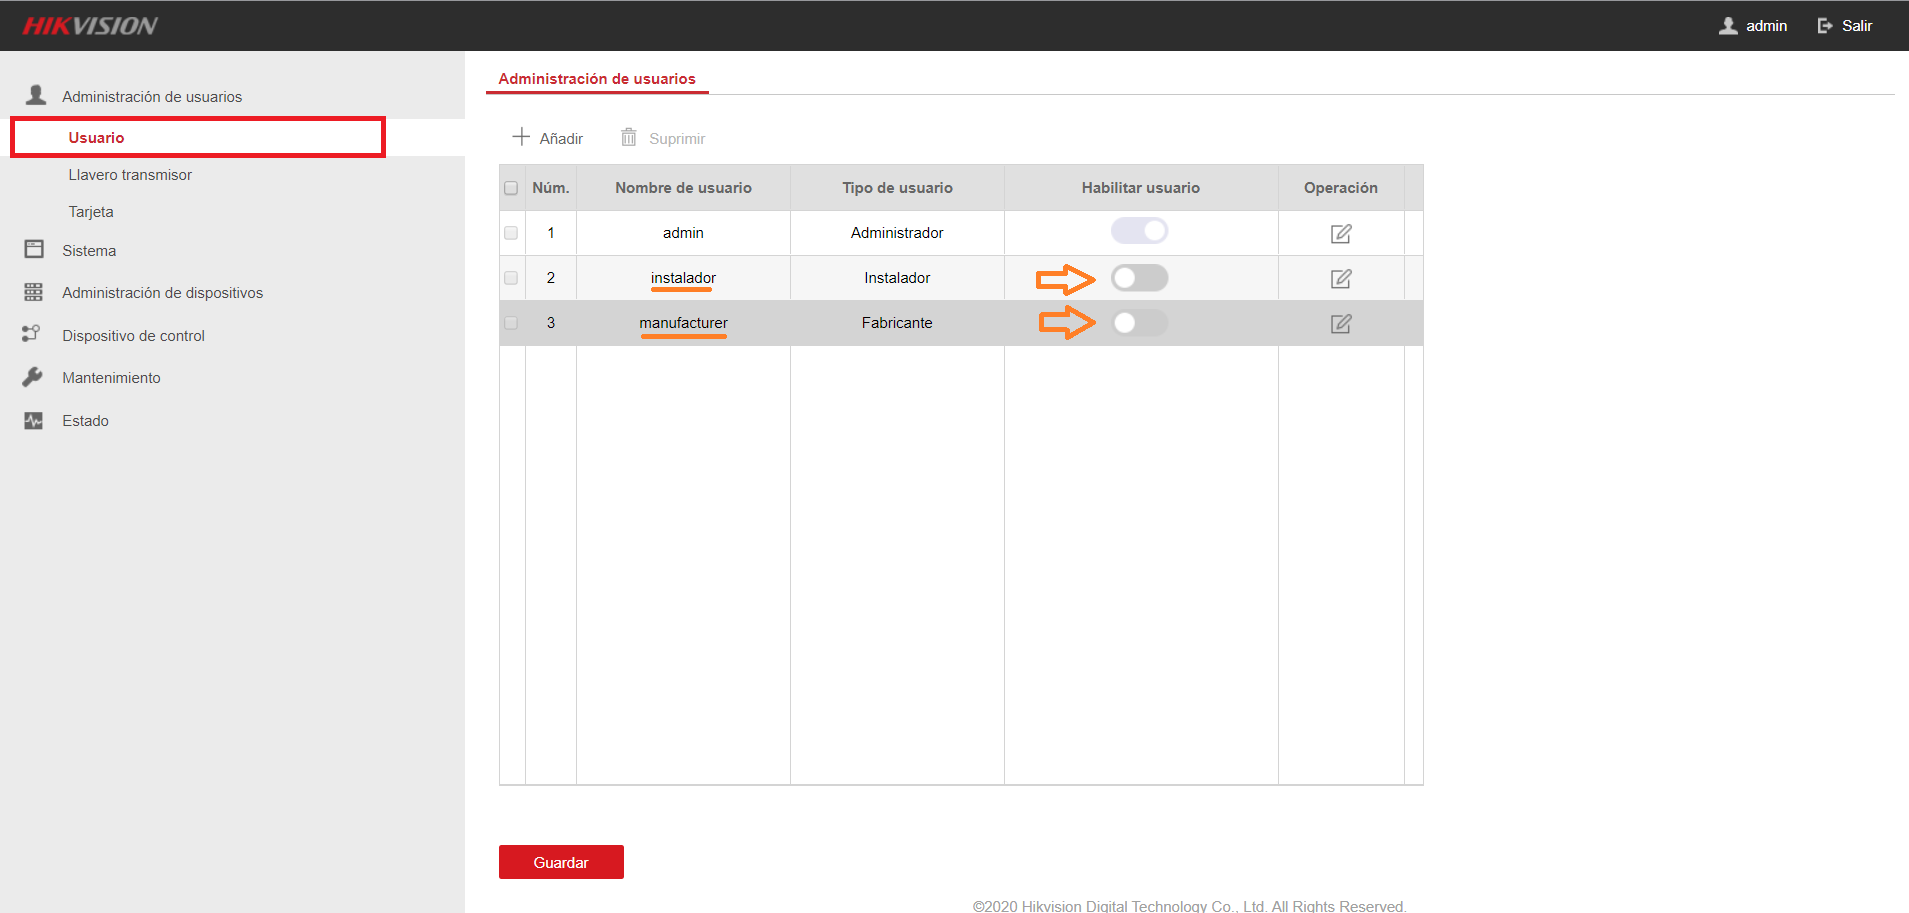This screenshot has width=1909, height=913.
Task: Click the Añadir plus icon
Action: (521, 137)
